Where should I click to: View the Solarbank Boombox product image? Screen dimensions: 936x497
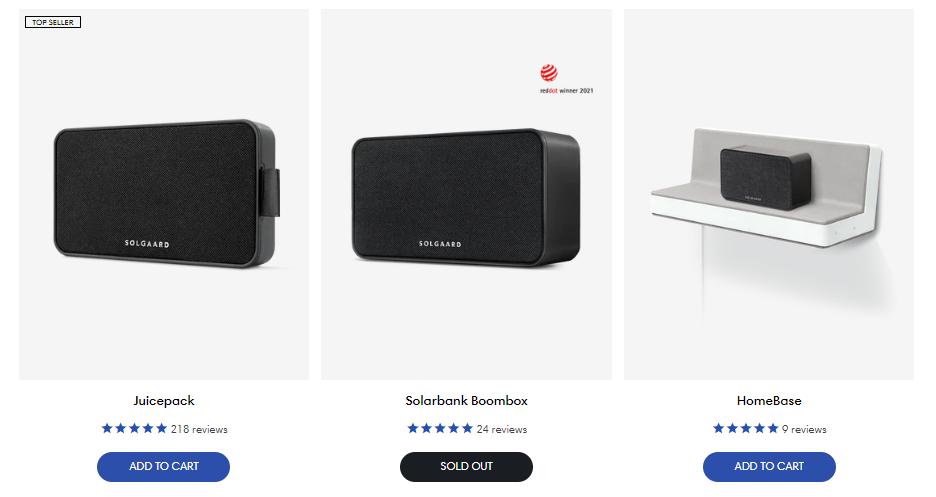coord(466,194)
